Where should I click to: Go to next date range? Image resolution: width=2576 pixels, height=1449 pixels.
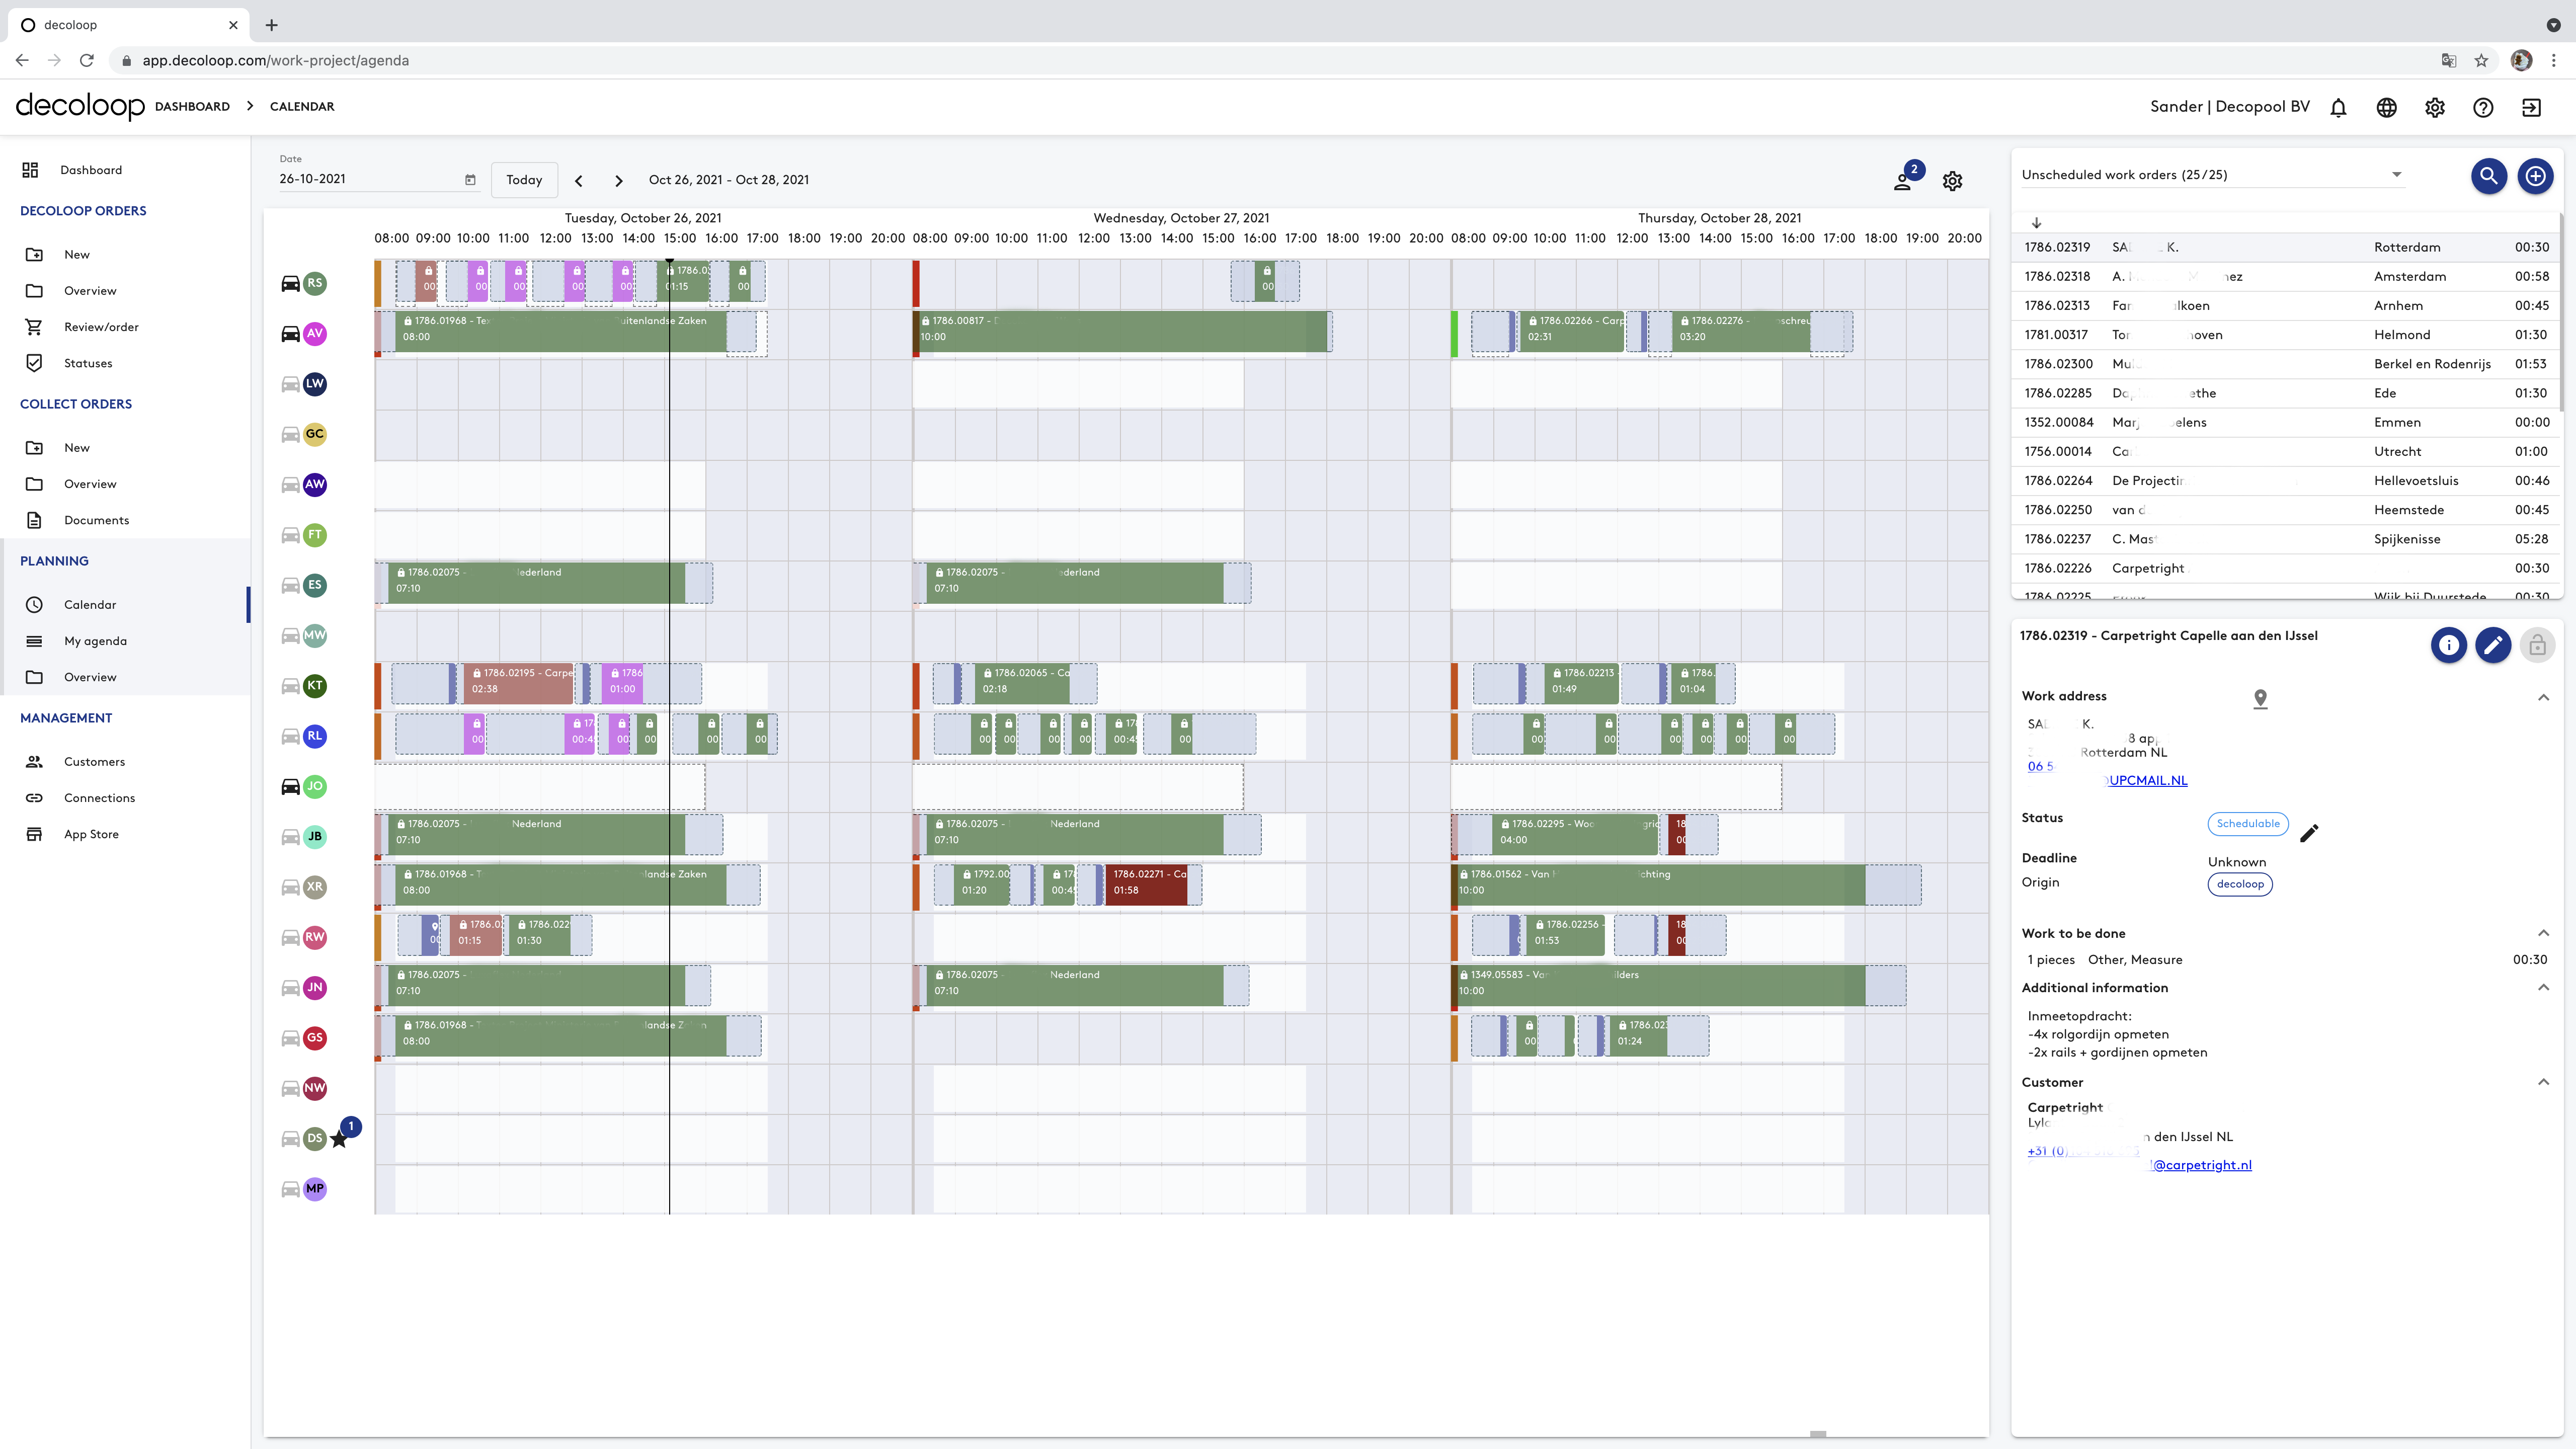click(x=618, y=181)
